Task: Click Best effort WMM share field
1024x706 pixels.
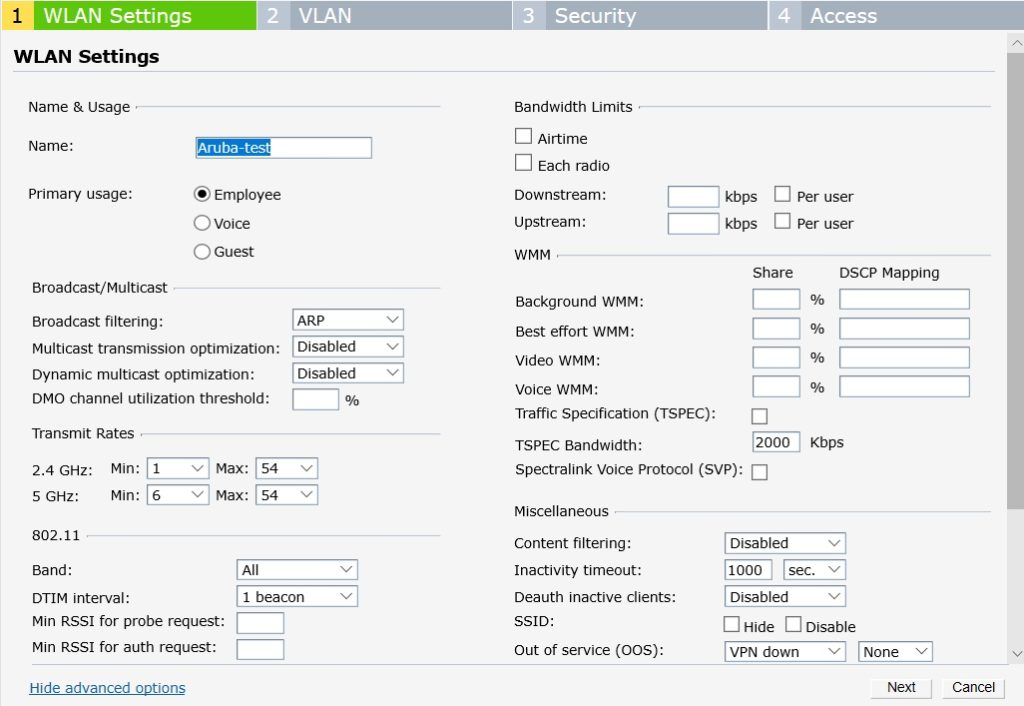Action: 776,329
